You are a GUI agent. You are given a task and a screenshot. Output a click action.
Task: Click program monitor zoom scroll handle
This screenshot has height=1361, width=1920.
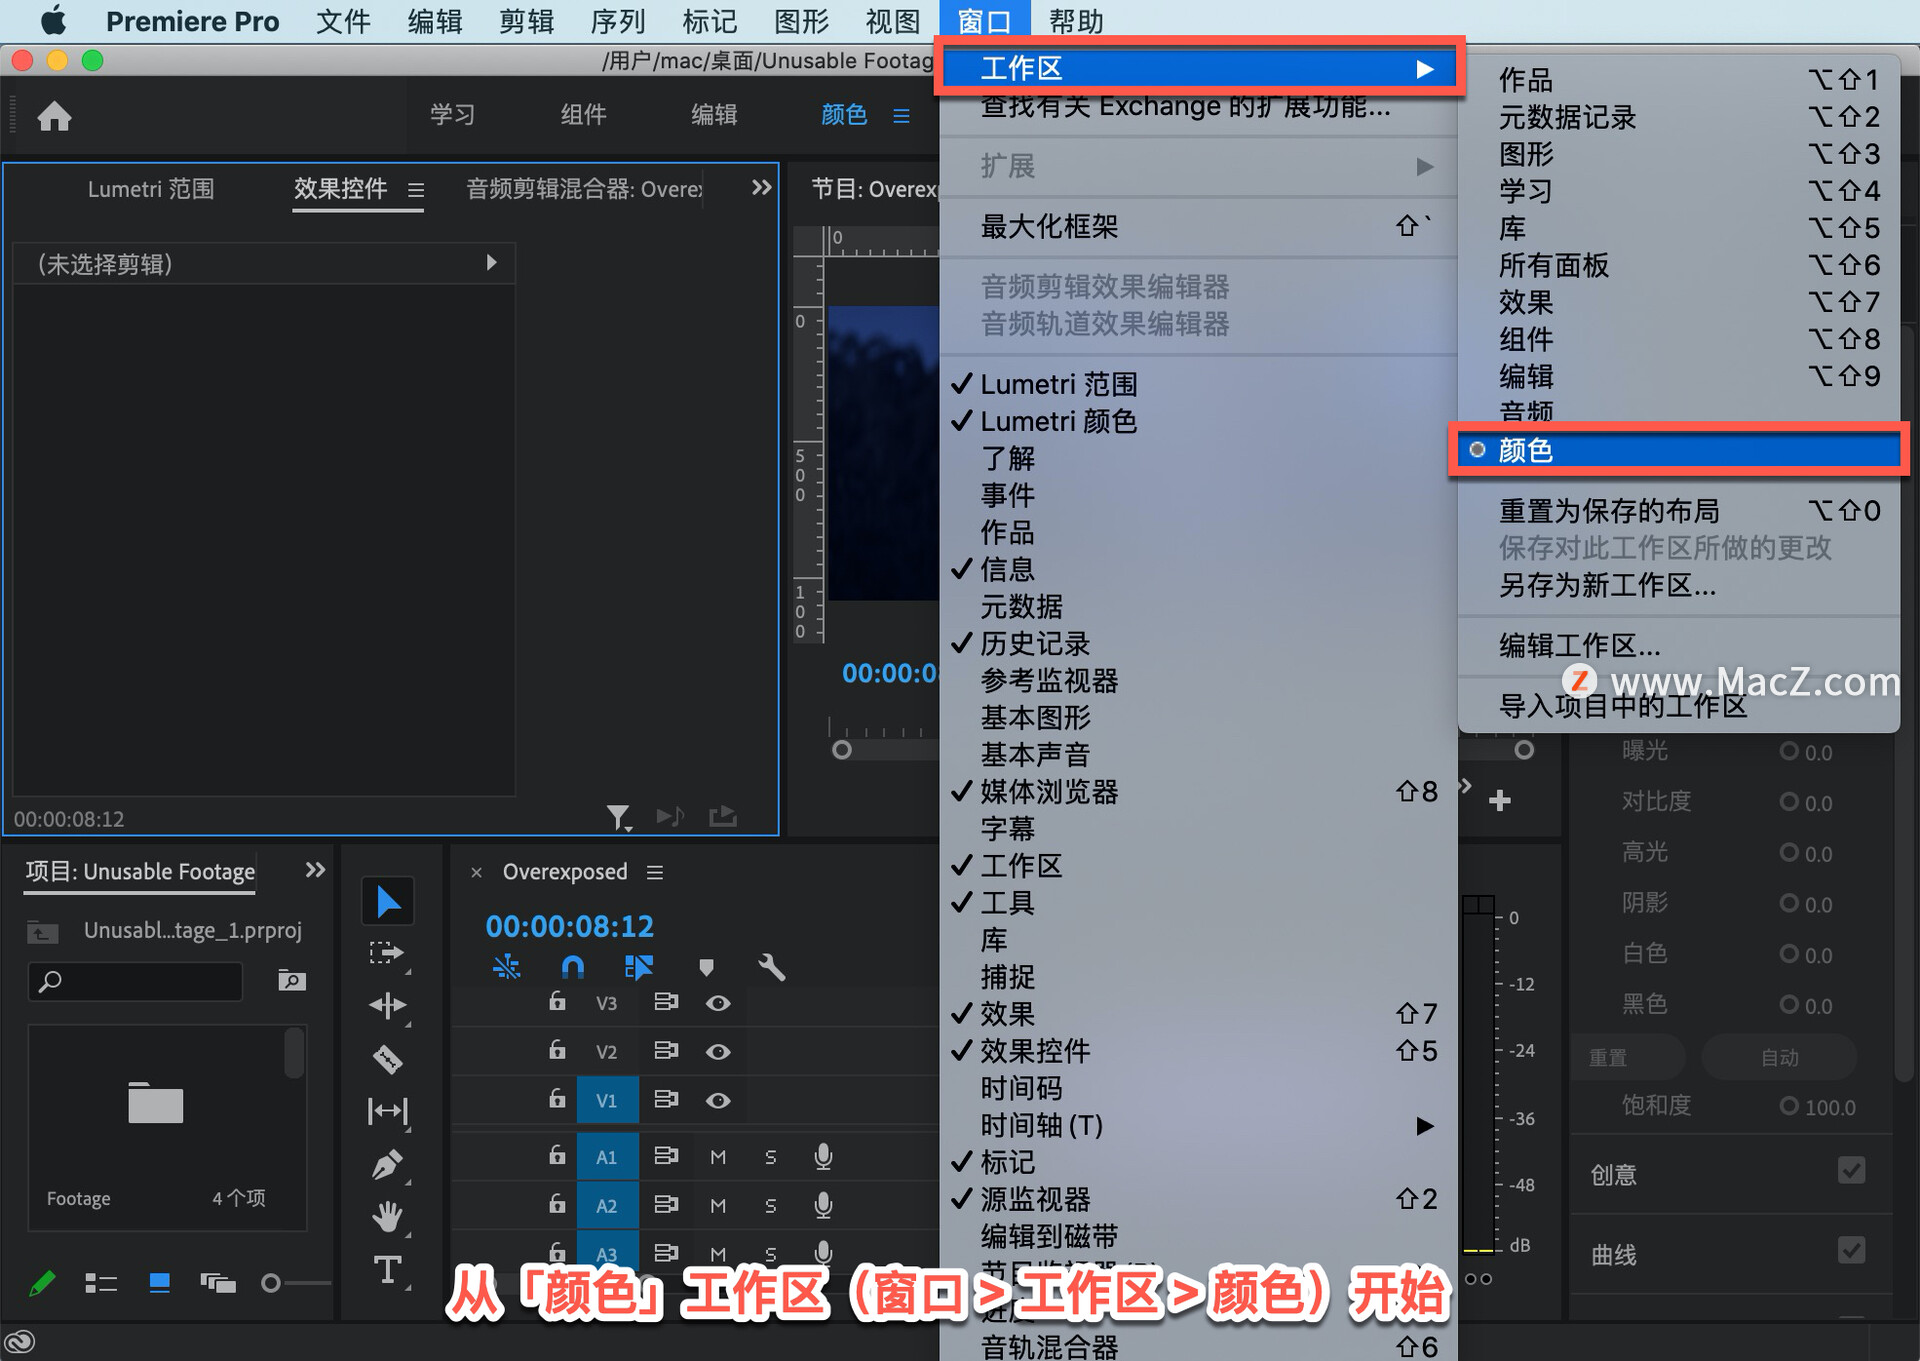click(x=842, y=749)
